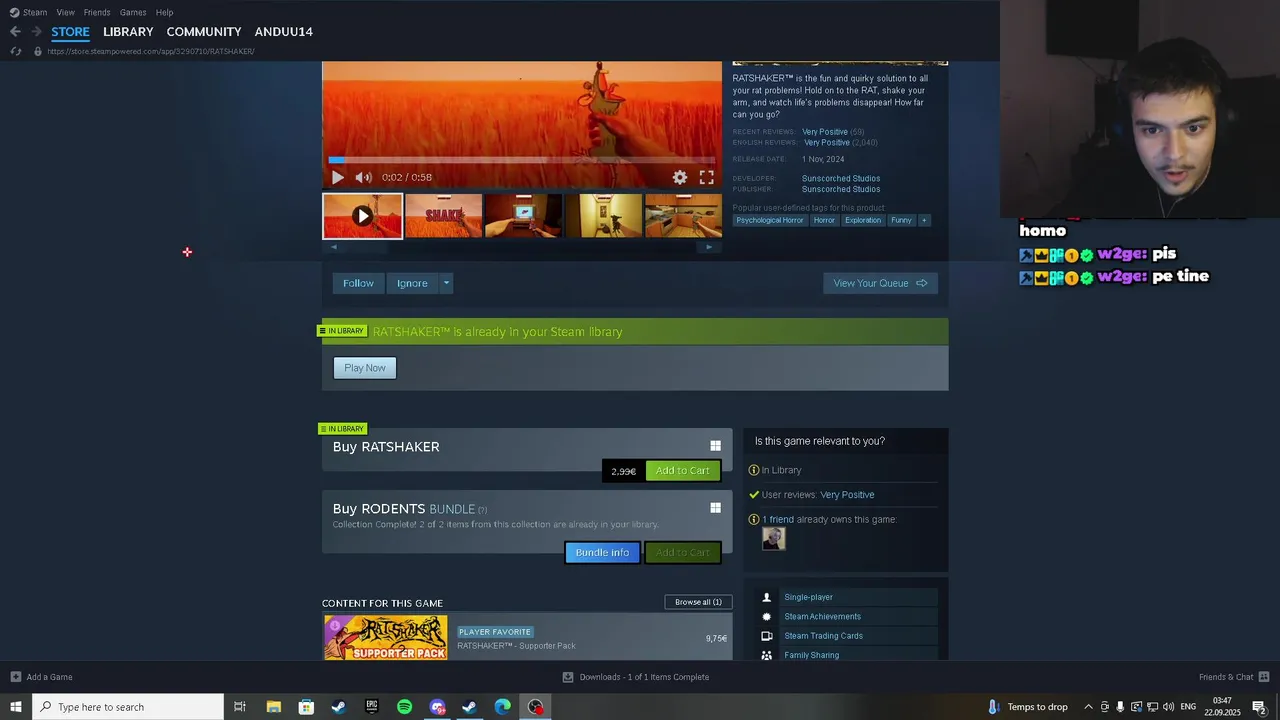Mute the trailer with the speaker icon
Screen dimensions: 1280x720
coord(363,177)
